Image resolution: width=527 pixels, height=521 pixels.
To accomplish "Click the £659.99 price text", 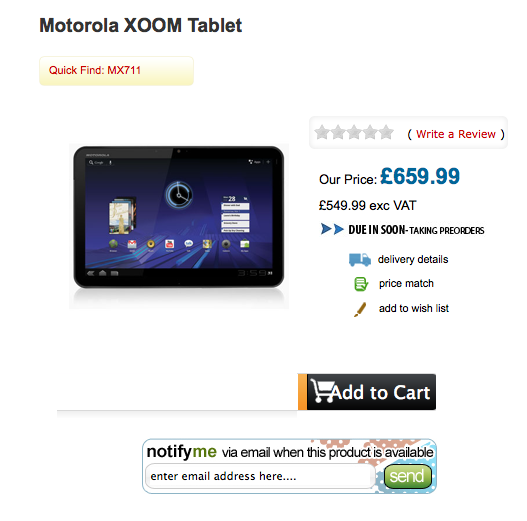I will [x=420, y=176].
